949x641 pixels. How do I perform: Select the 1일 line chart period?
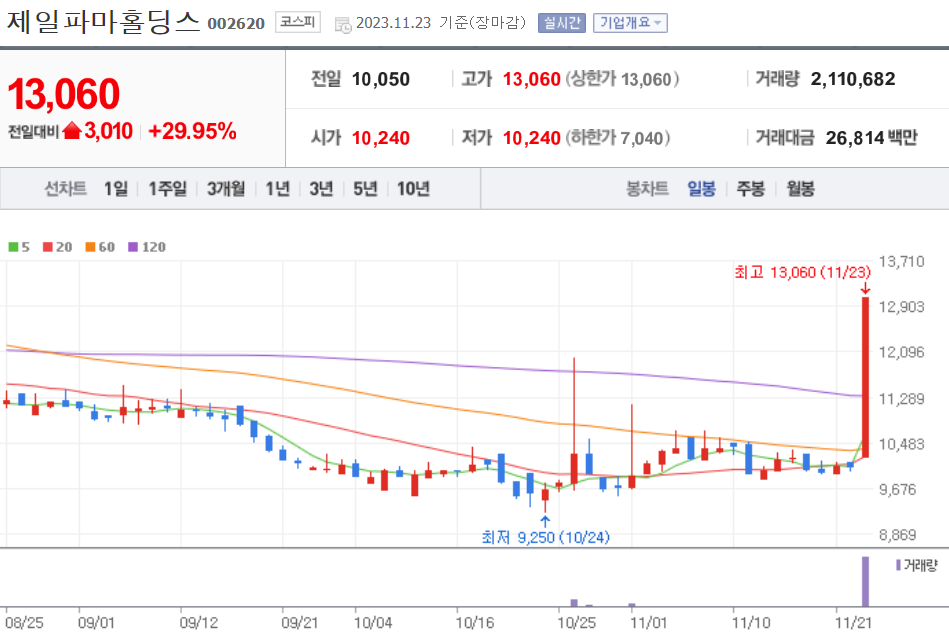(116, 189)
